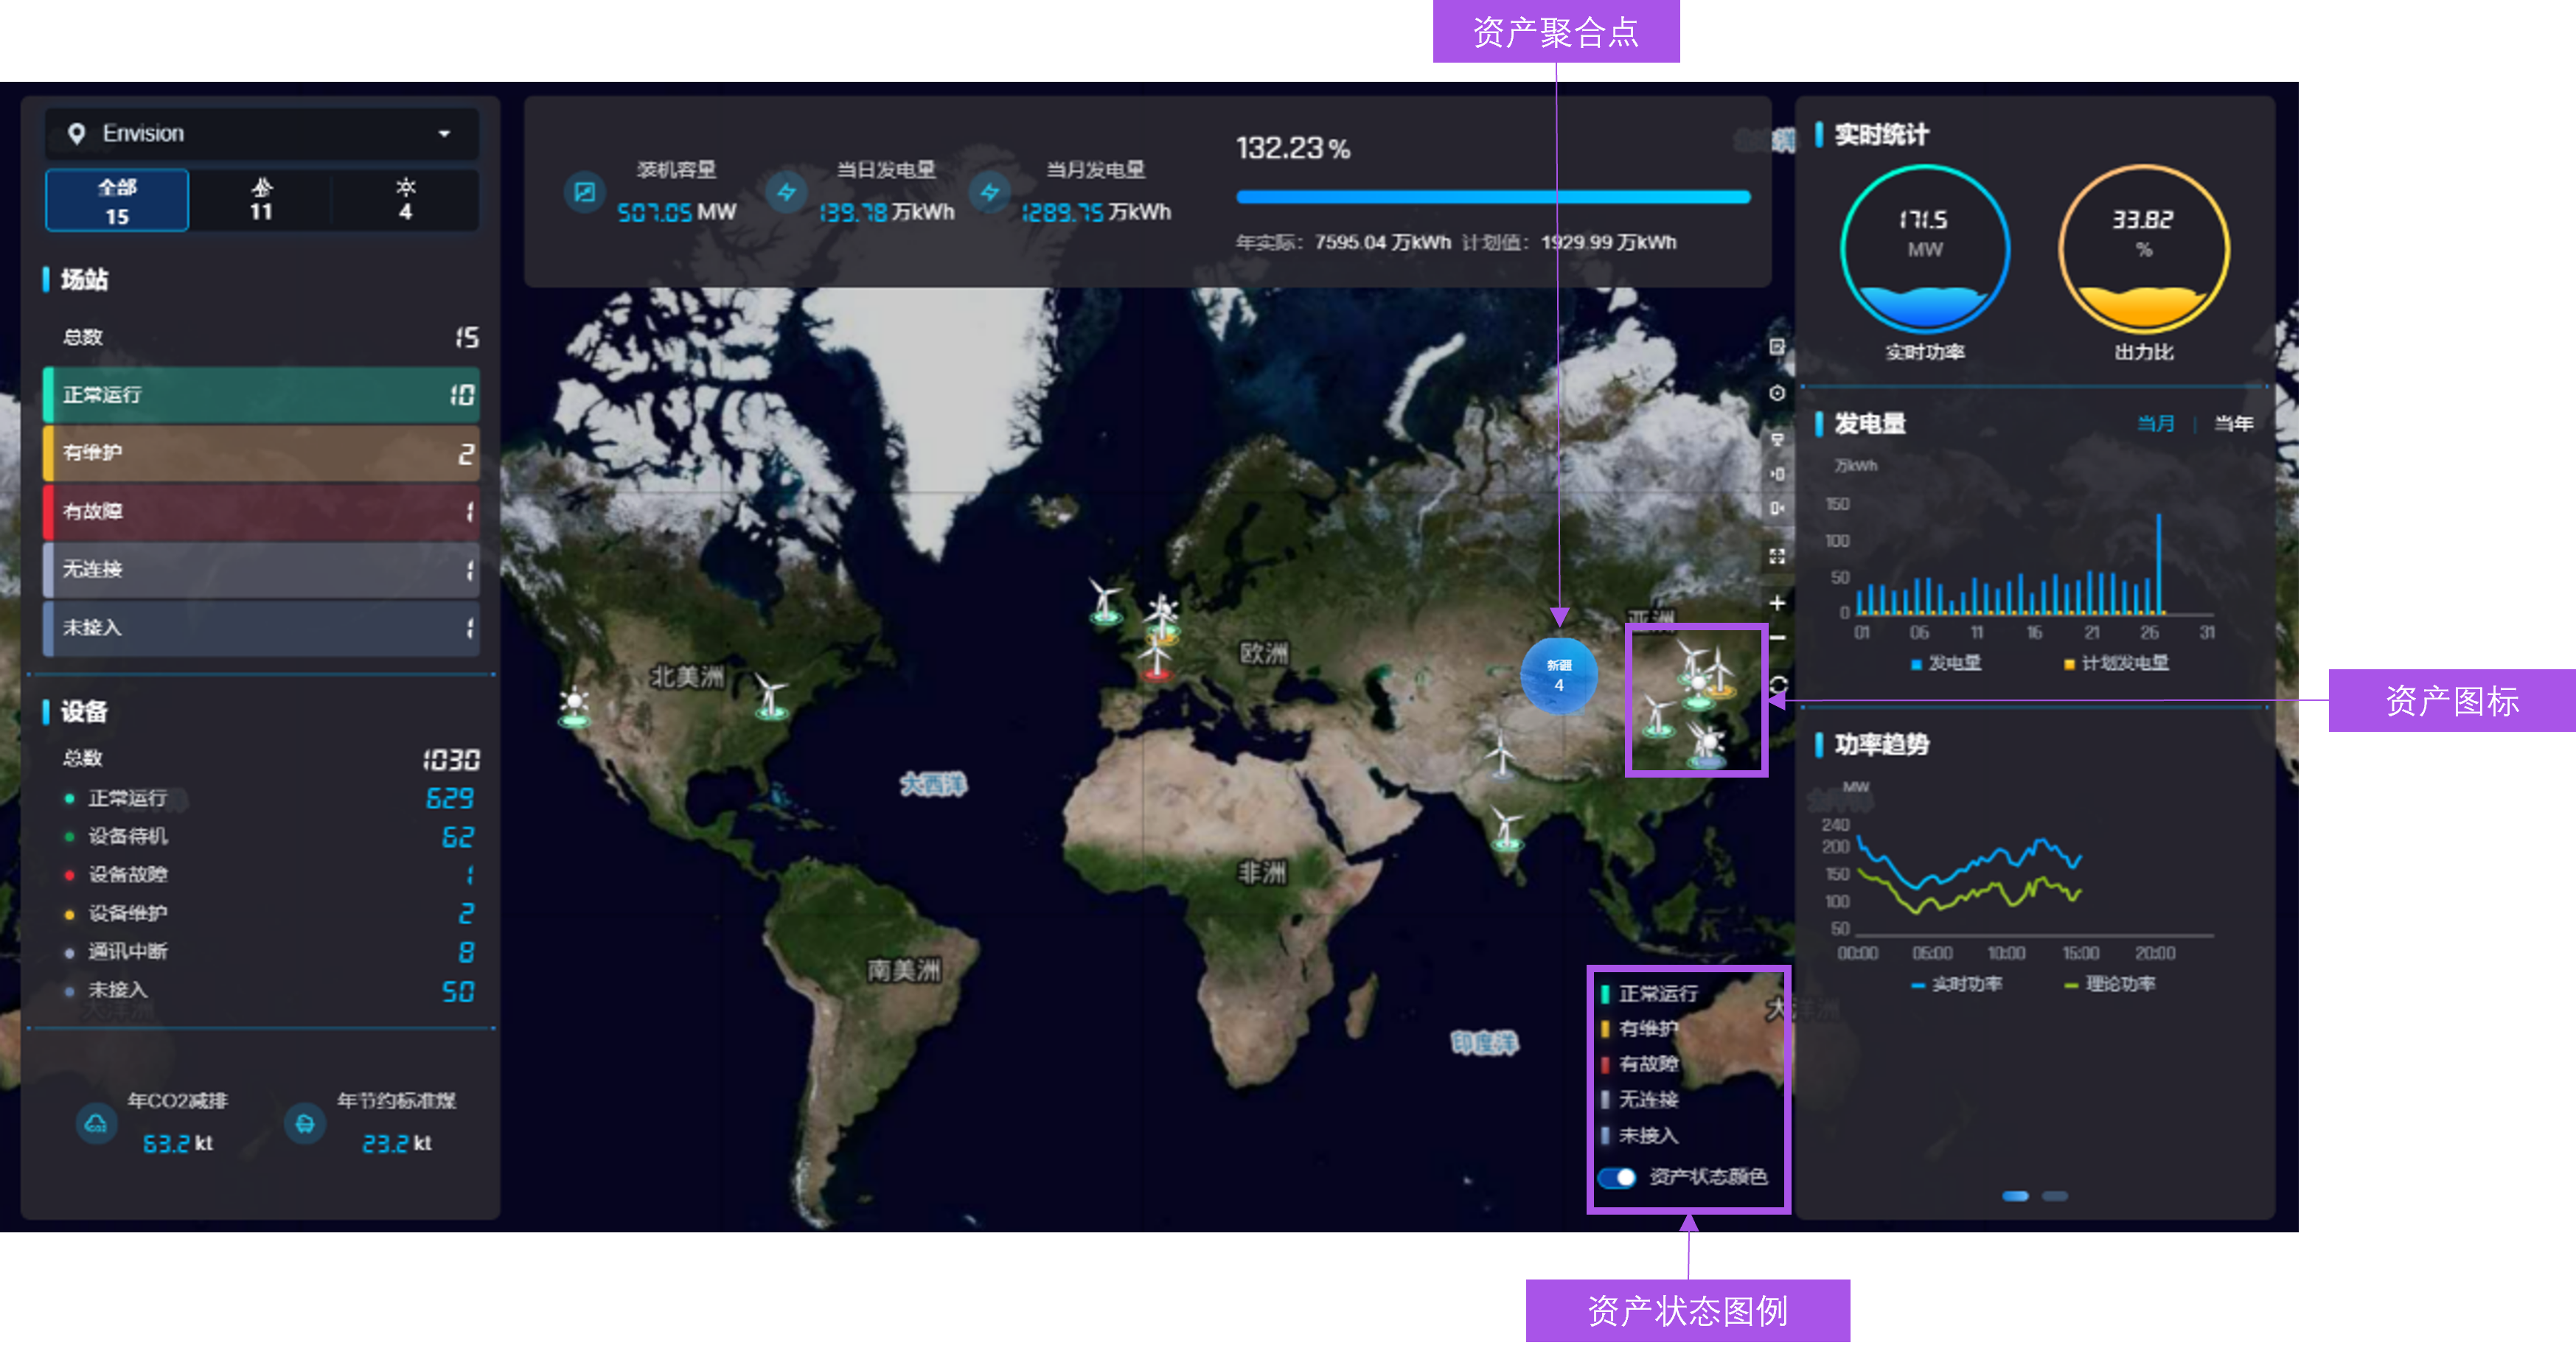Select the wind turbine filter showing 11
Image resolution: width=2576 pixels, height=1351 pixels.
(x=262, y=200)
